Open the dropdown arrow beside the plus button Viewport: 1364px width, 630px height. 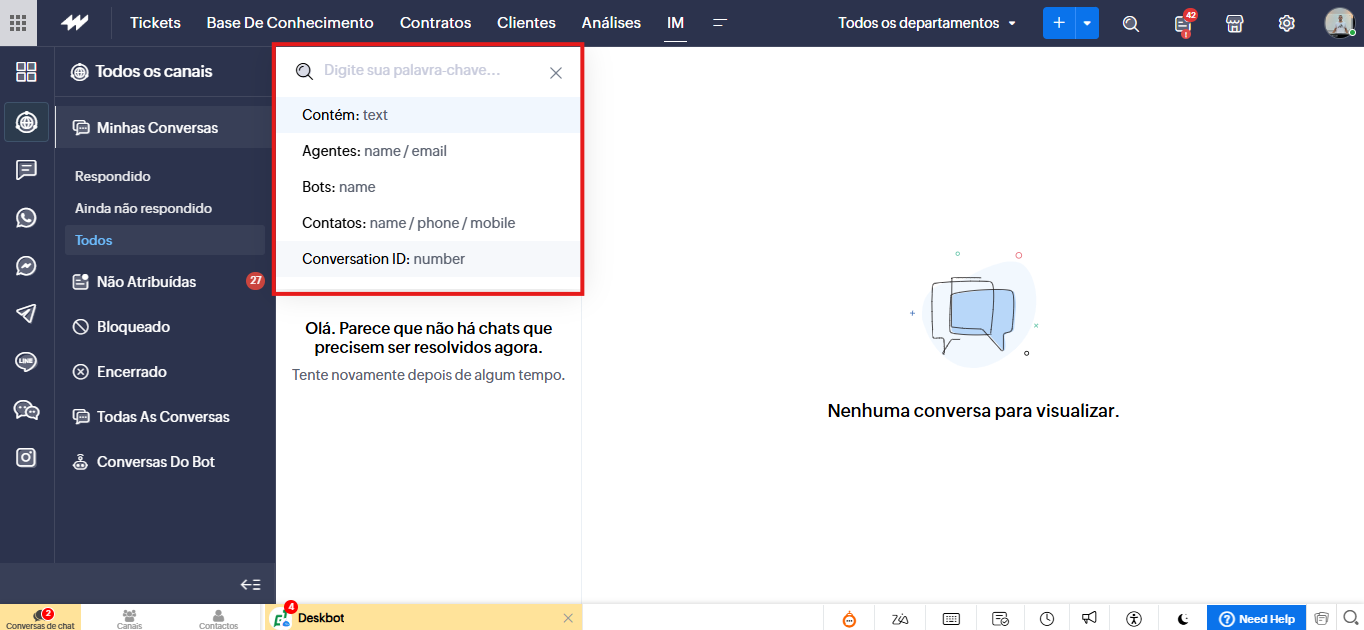tap(1087, 23)
